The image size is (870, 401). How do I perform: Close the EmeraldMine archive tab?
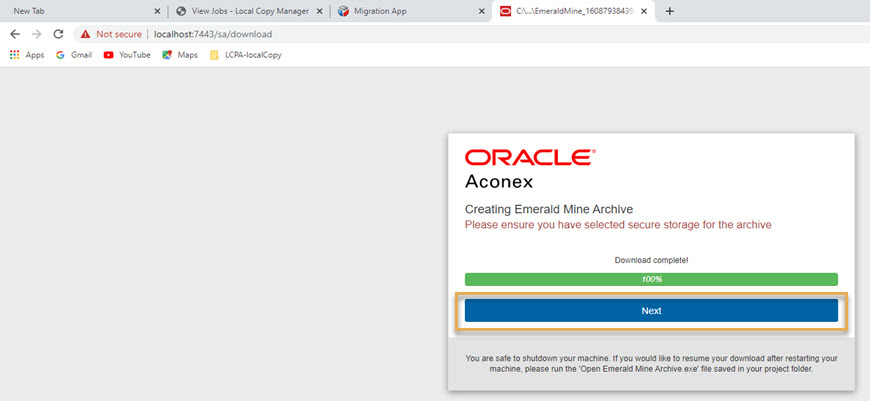point(645,11)
